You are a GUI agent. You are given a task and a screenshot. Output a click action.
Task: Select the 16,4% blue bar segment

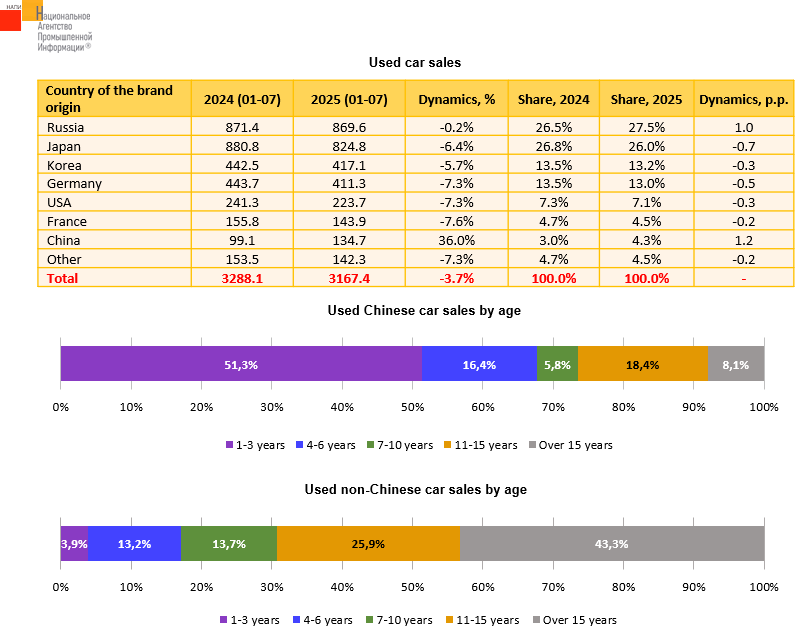coord(479,364)
